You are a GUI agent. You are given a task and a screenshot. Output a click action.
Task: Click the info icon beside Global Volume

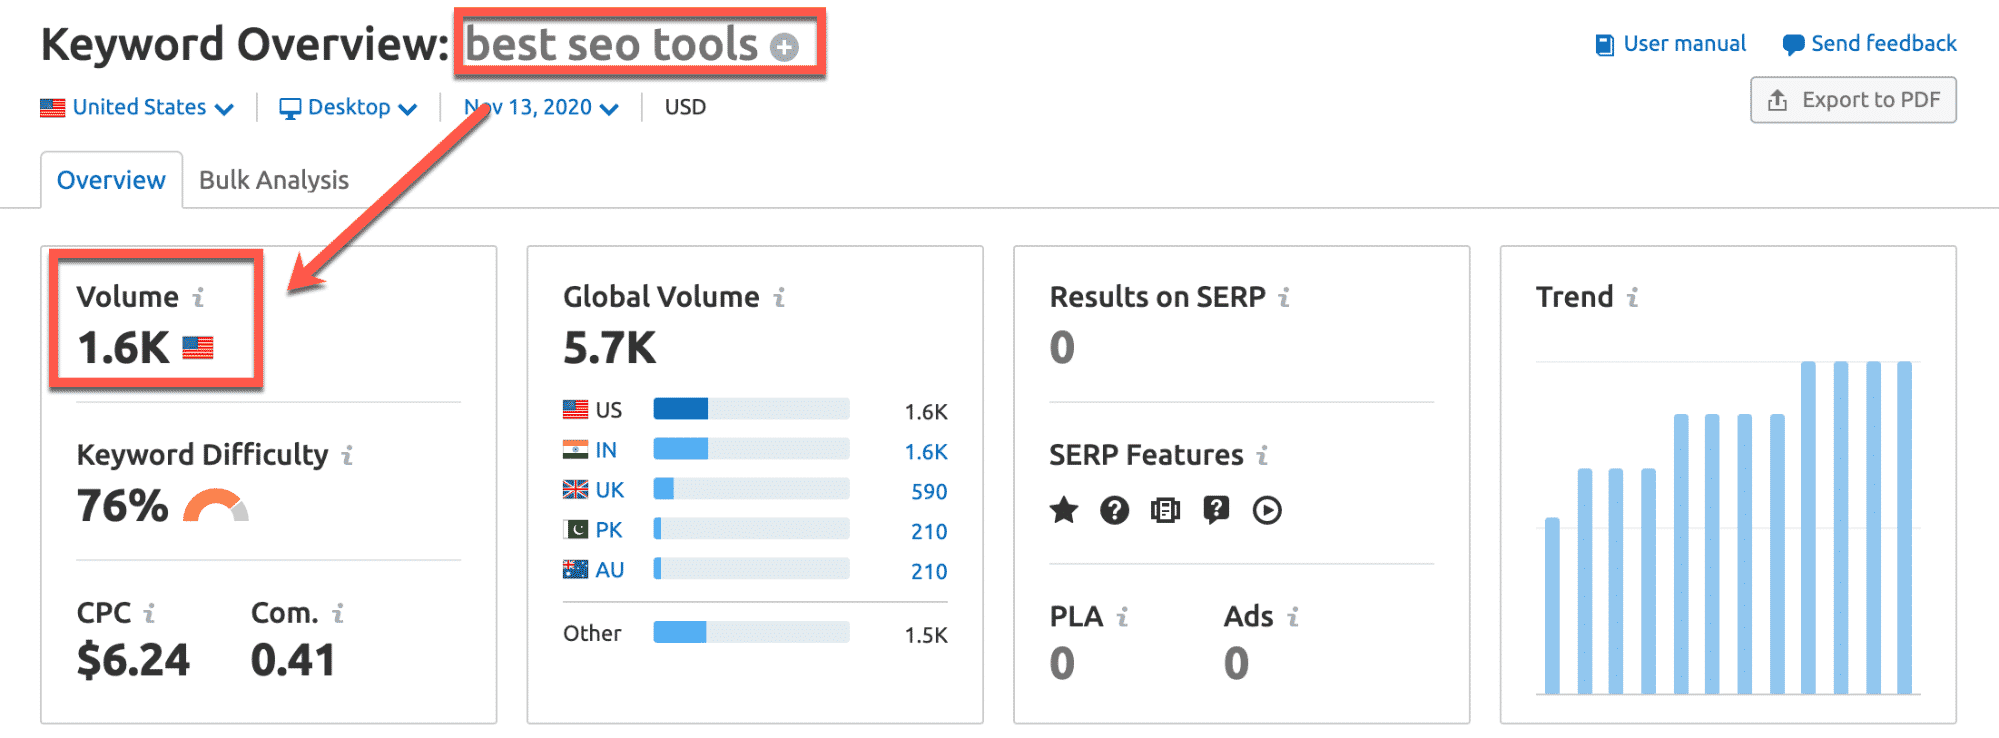pos(779,297)
